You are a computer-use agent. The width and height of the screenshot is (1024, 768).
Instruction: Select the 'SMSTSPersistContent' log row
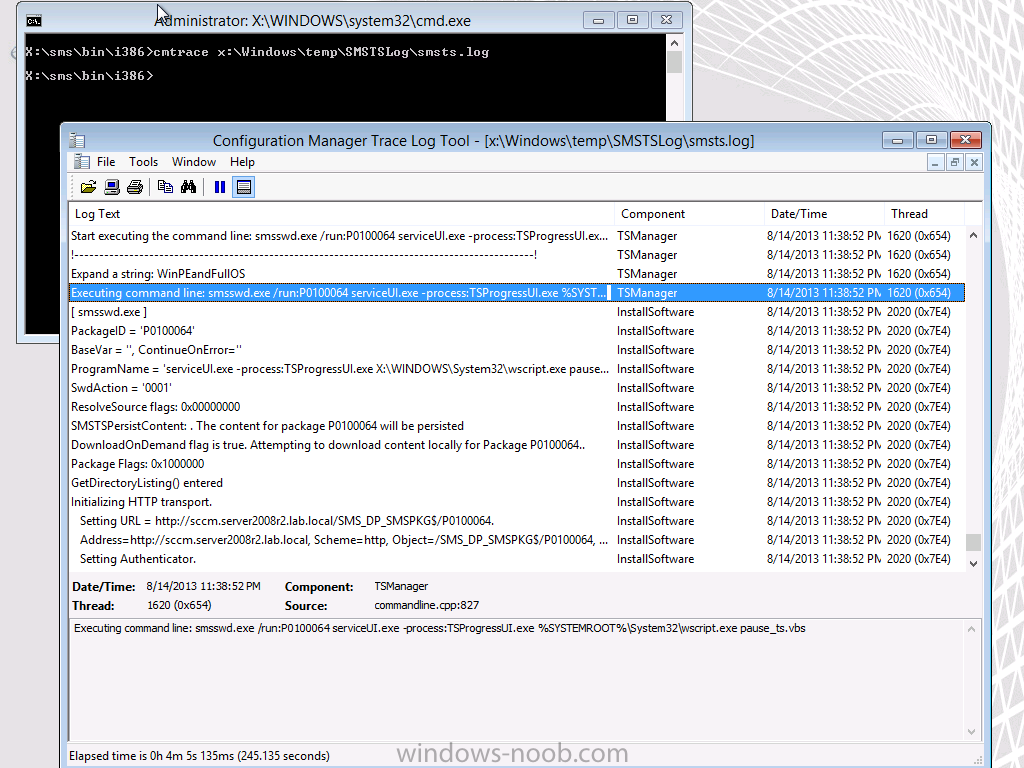(x=517, y=425)
